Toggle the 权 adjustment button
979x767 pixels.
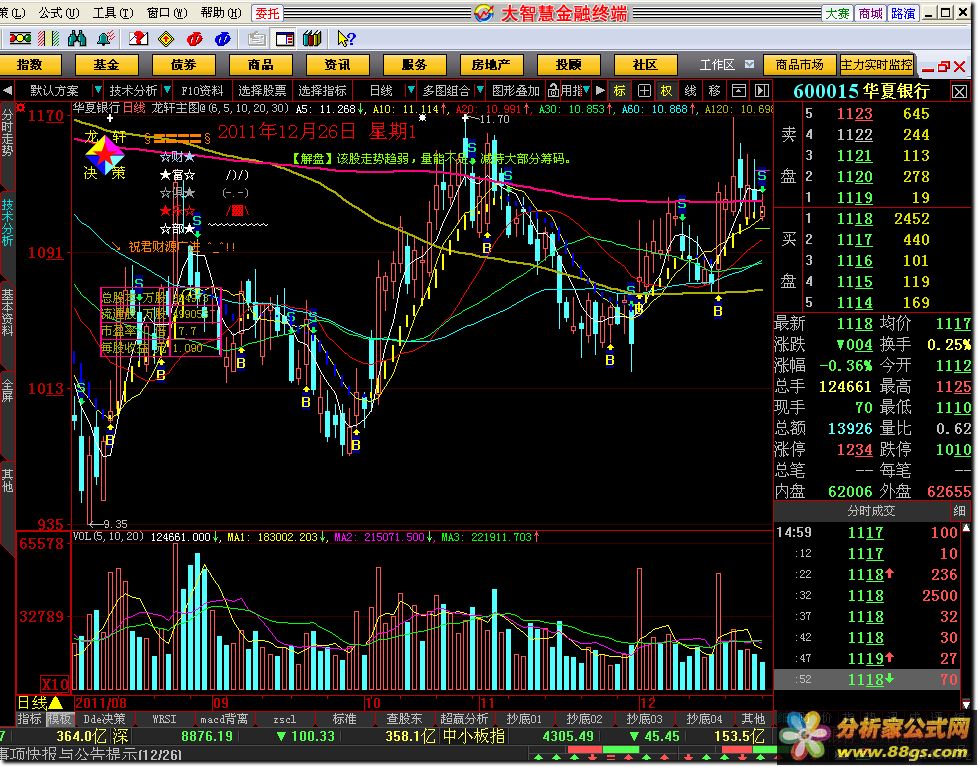click(666, 91)
